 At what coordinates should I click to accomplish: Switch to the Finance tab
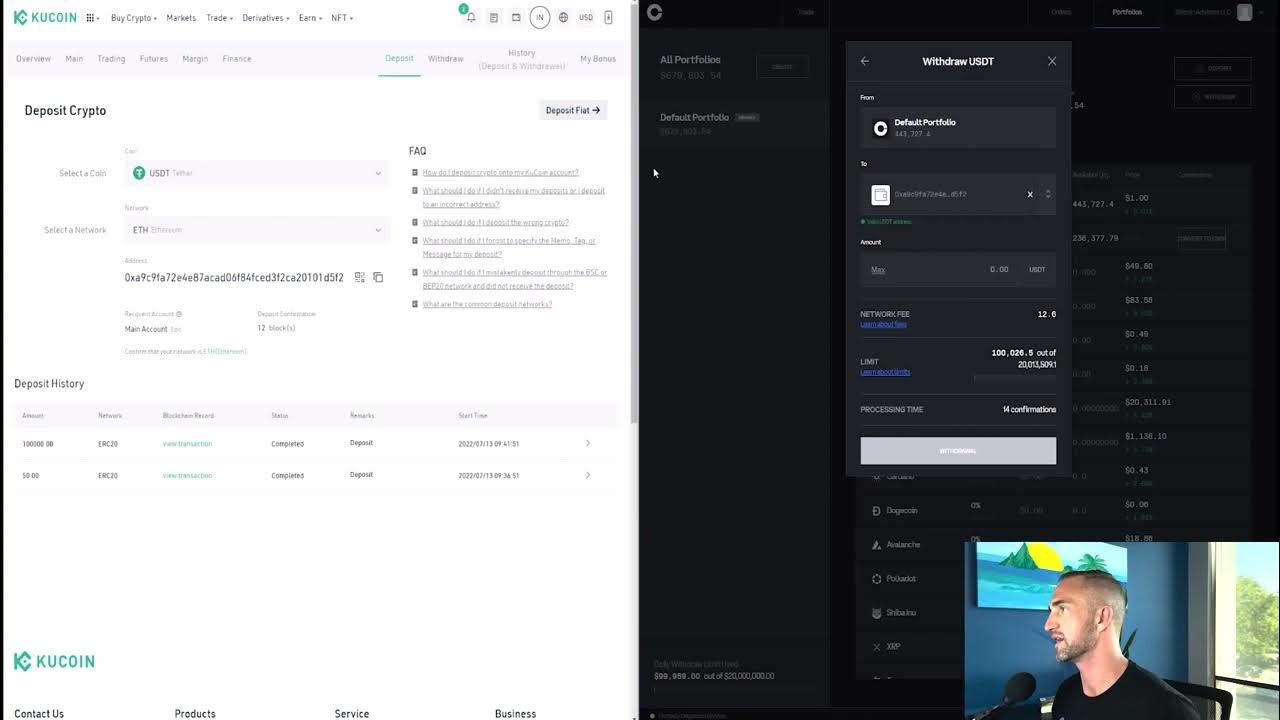(237, 59)
